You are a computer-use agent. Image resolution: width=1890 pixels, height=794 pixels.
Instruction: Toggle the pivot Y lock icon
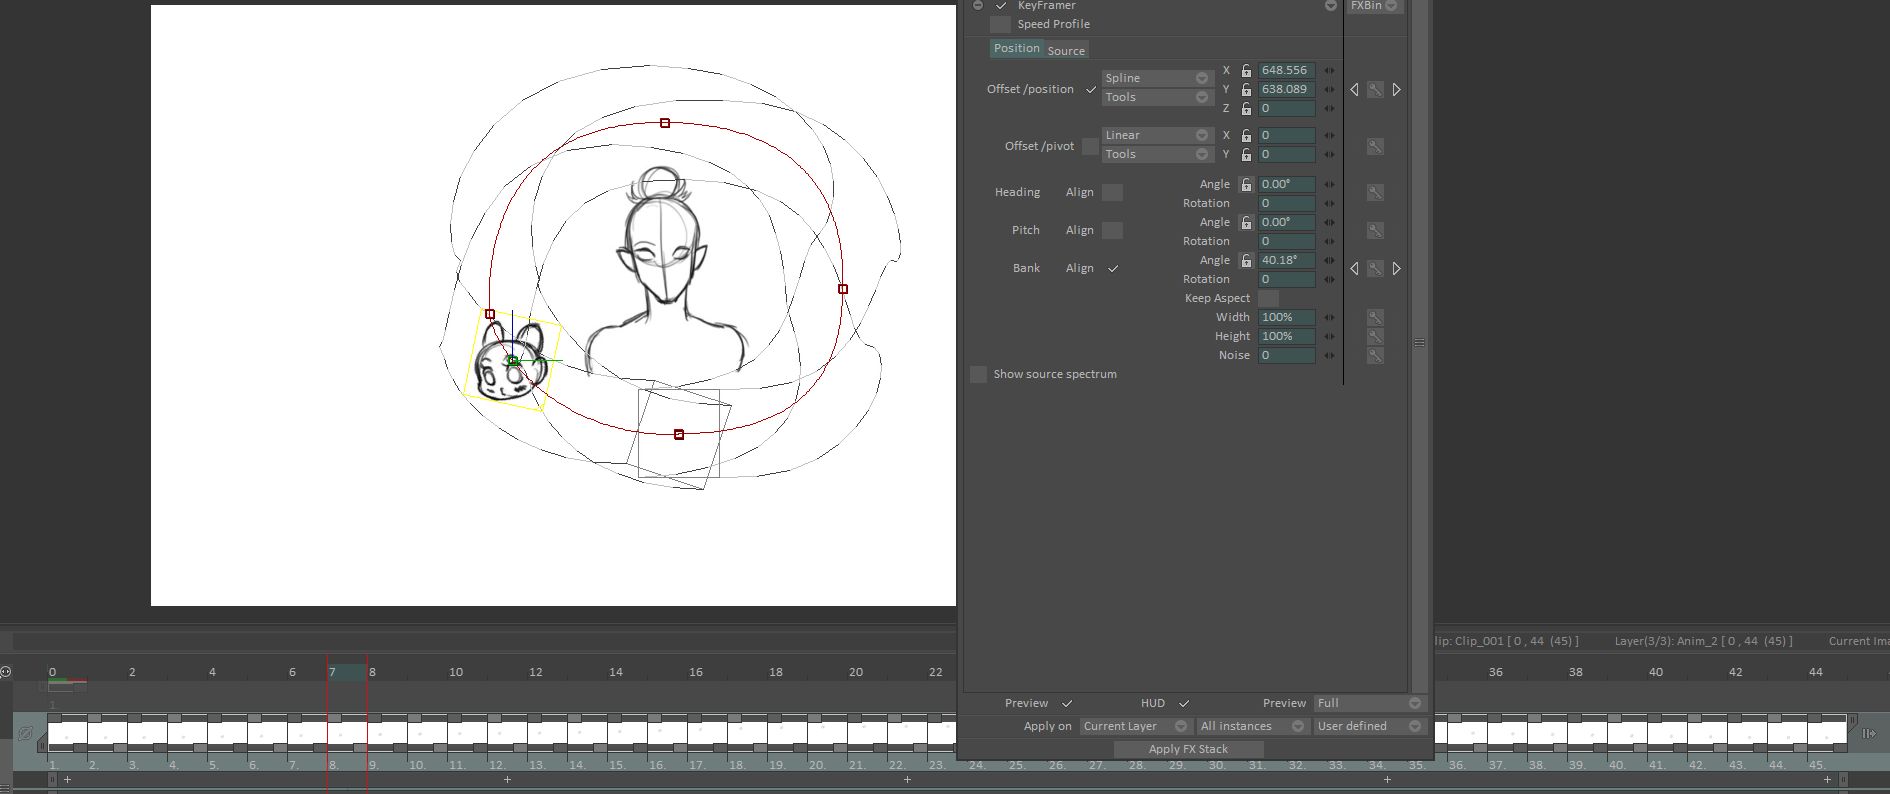click(1246, 155)
